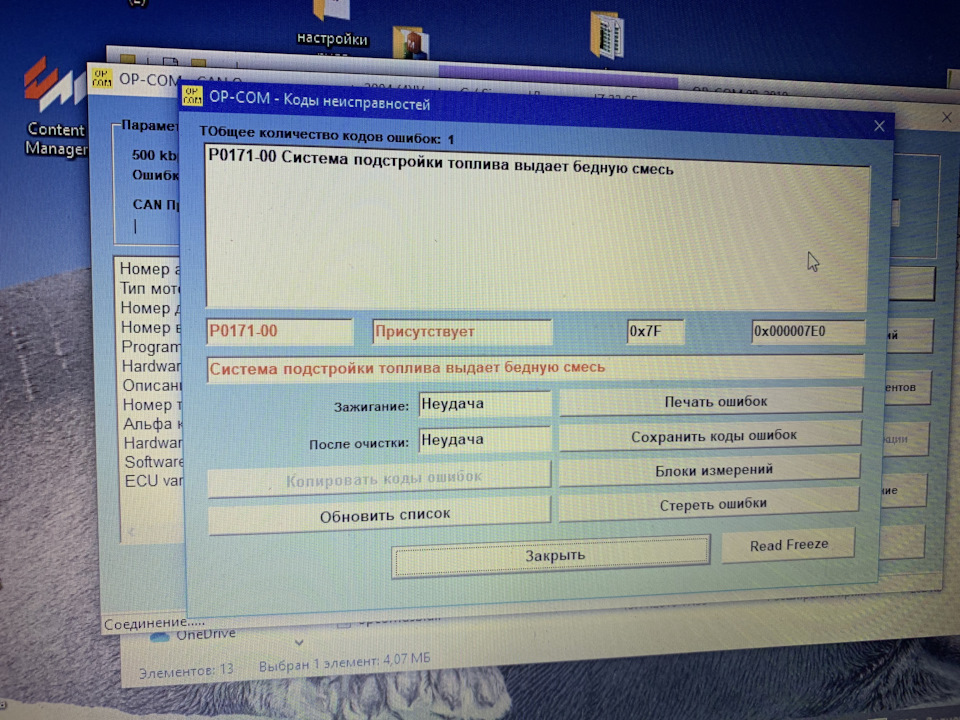Click the После очистки Неудача field
Image resolution: width=960 pixels, height=720 pixels.
484,440
